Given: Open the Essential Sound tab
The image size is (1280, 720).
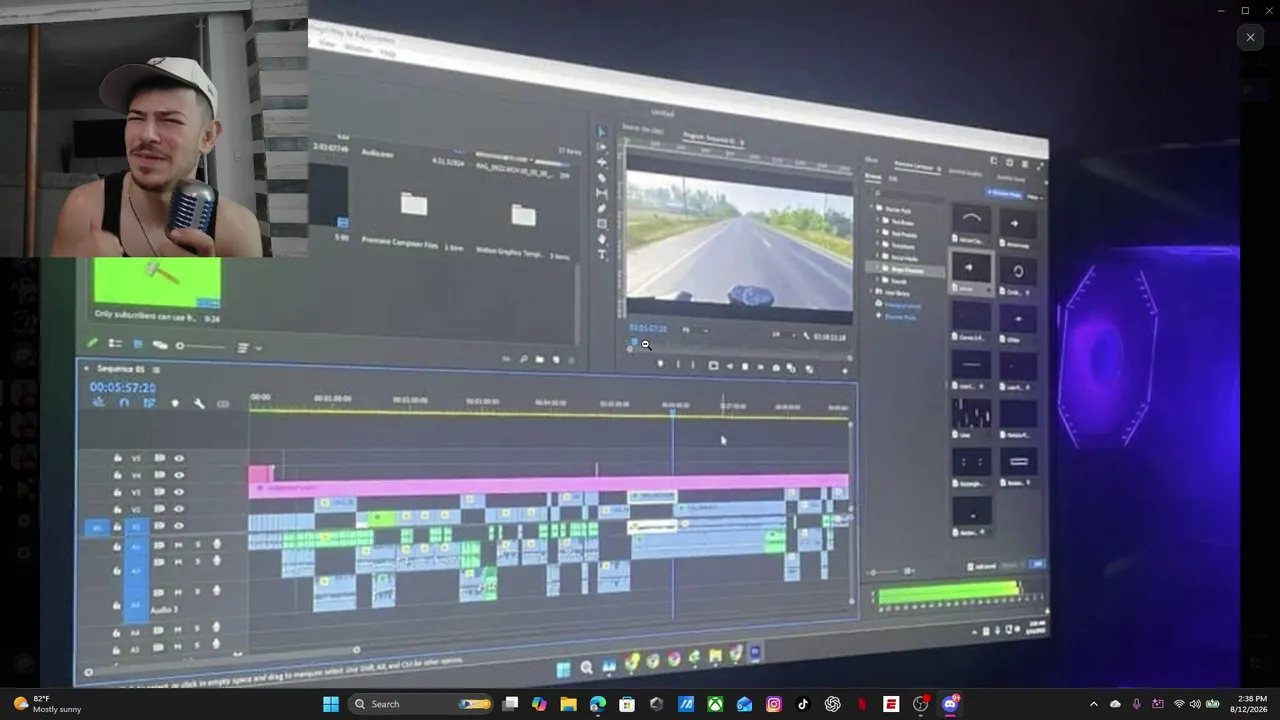Looking at the screenshot, I should point(1011,179).
